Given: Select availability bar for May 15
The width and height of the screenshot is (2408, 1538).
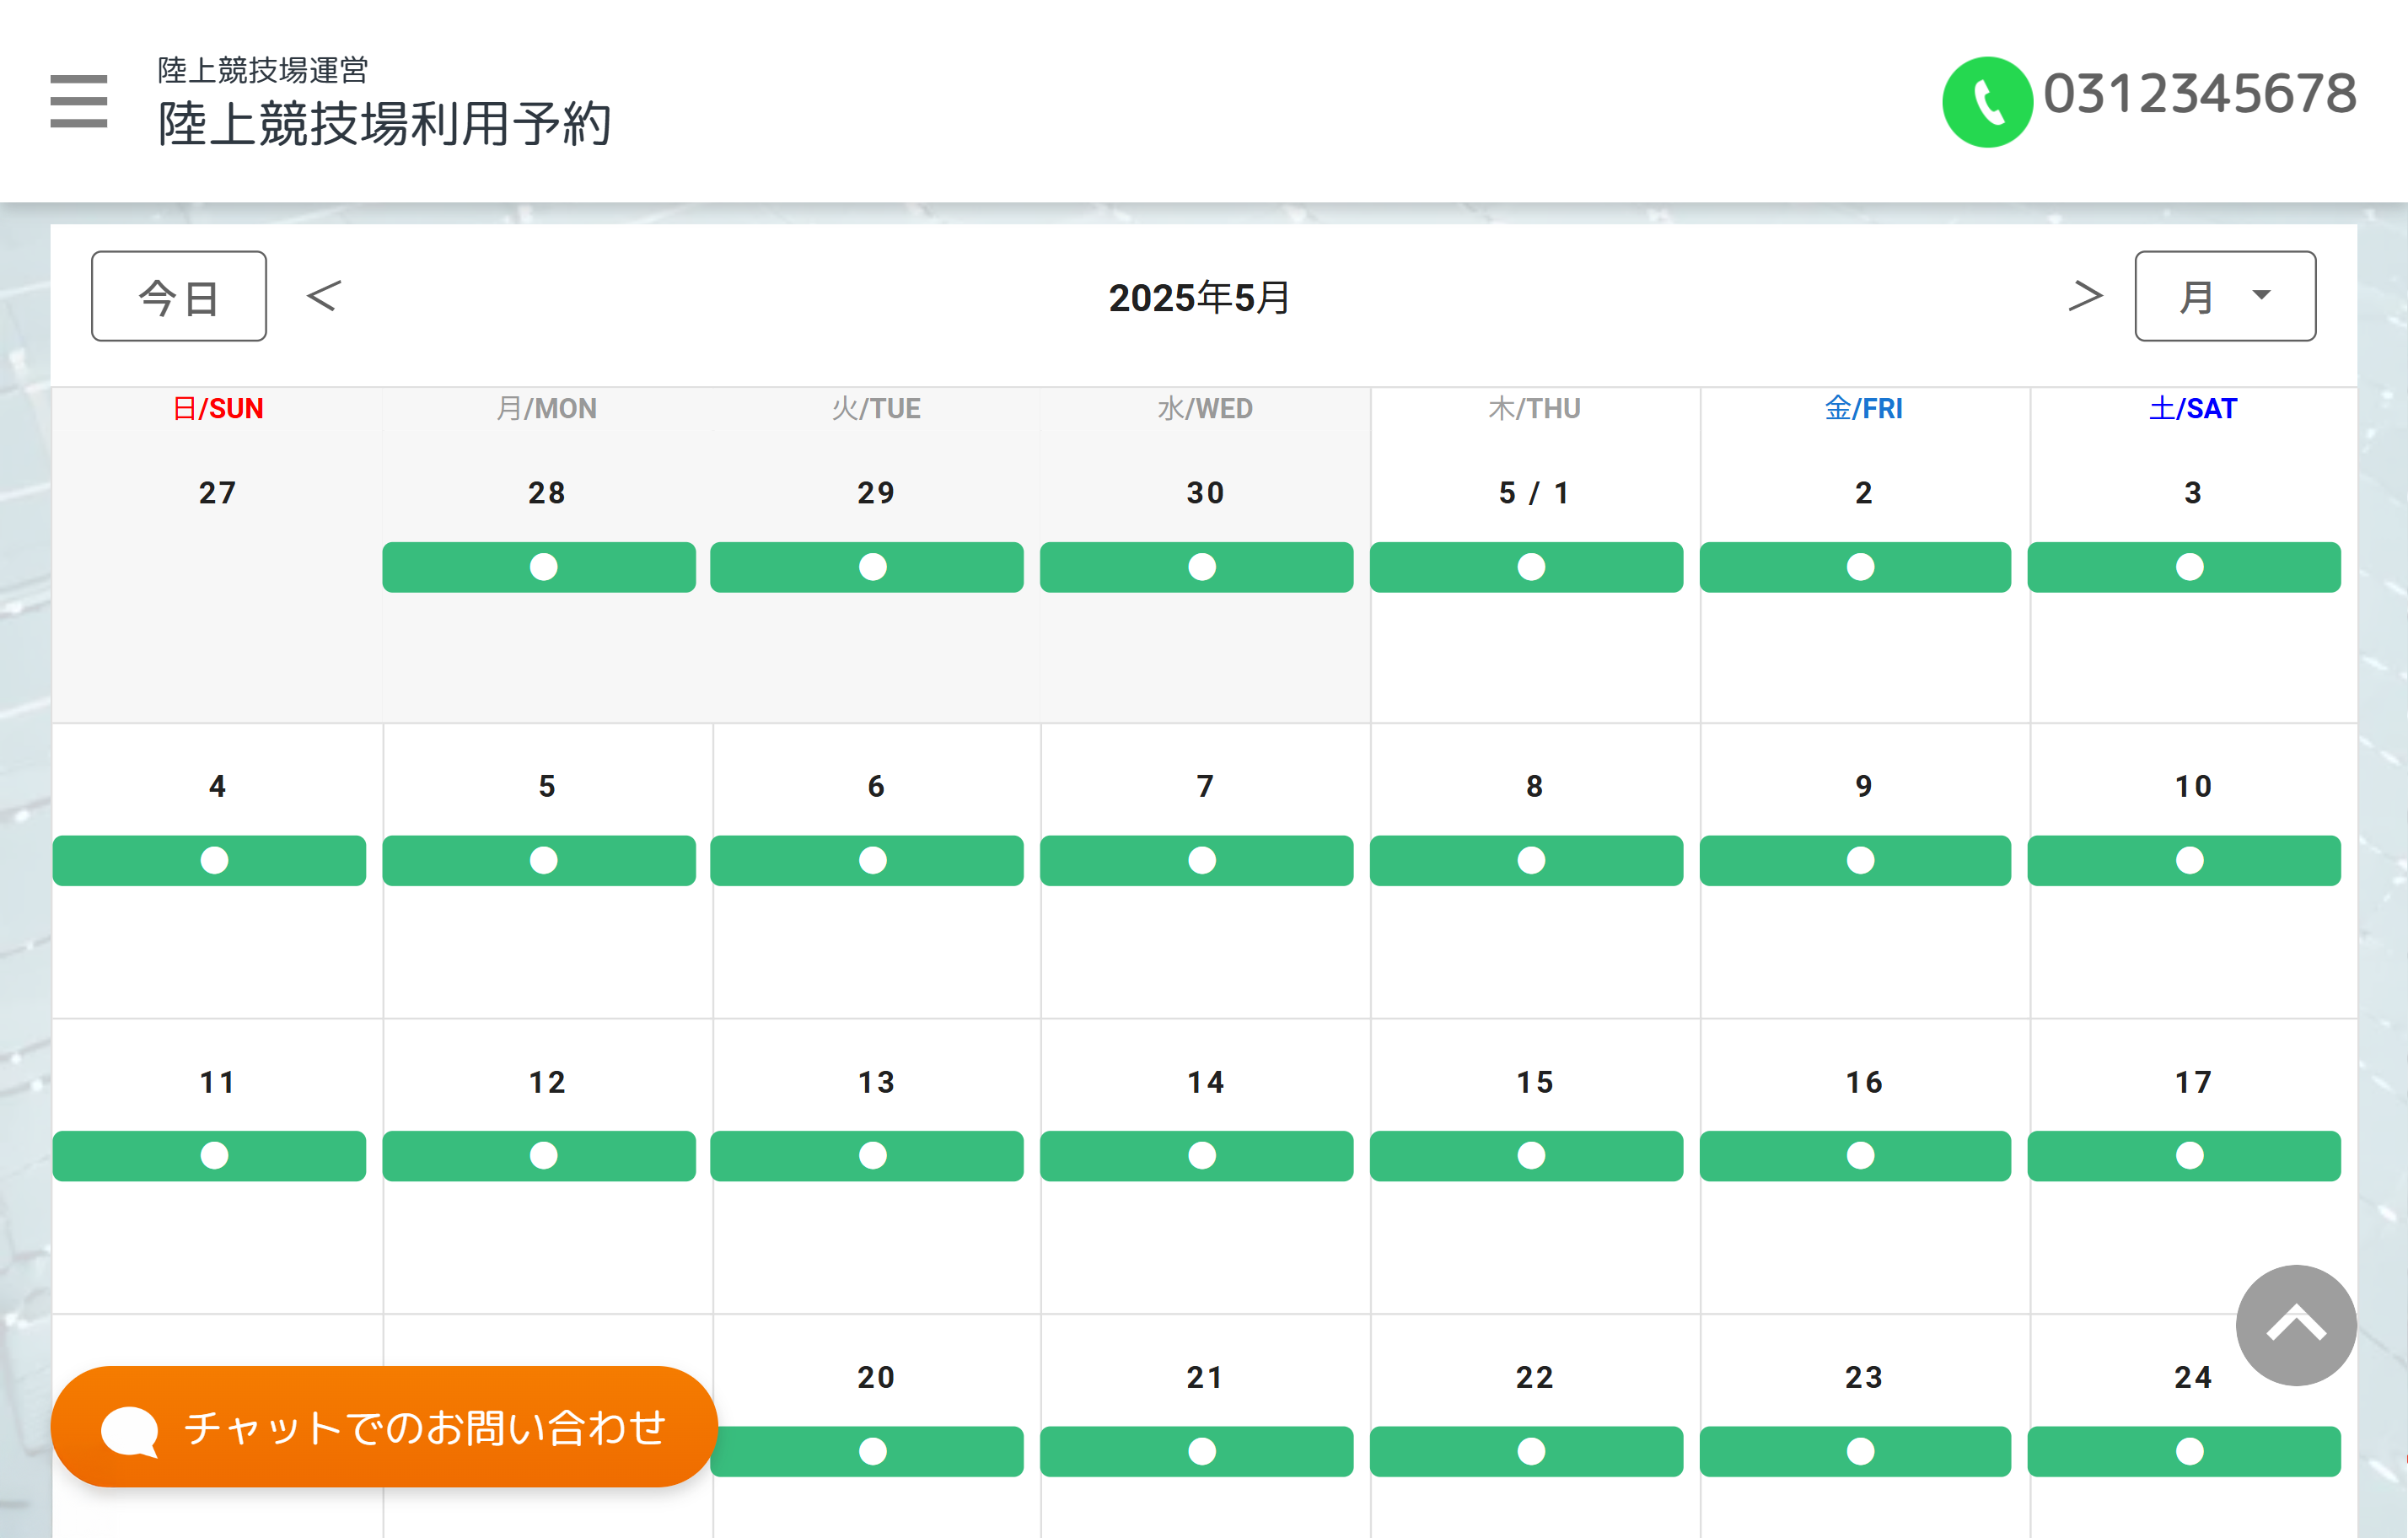Looking at the screenshot, I should (1526, 1156).
